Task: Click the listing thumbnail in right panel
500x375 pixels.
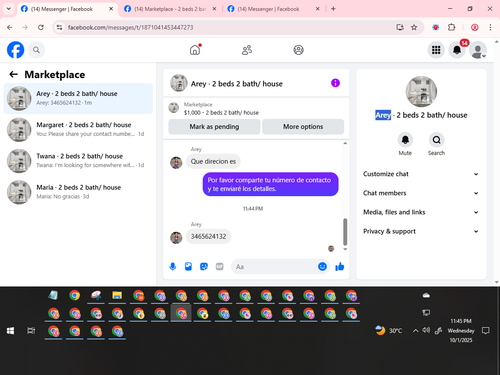Action: 421,91
